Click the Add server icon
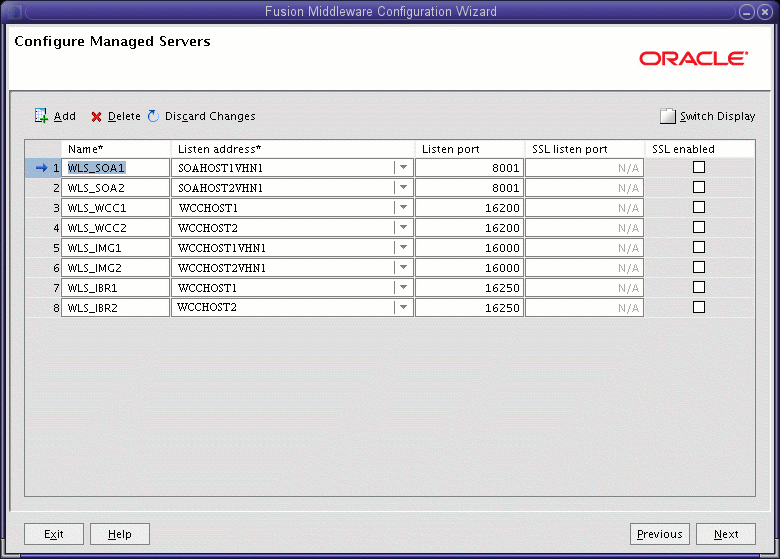The image size is (780, 559). (x=41, y=116)
